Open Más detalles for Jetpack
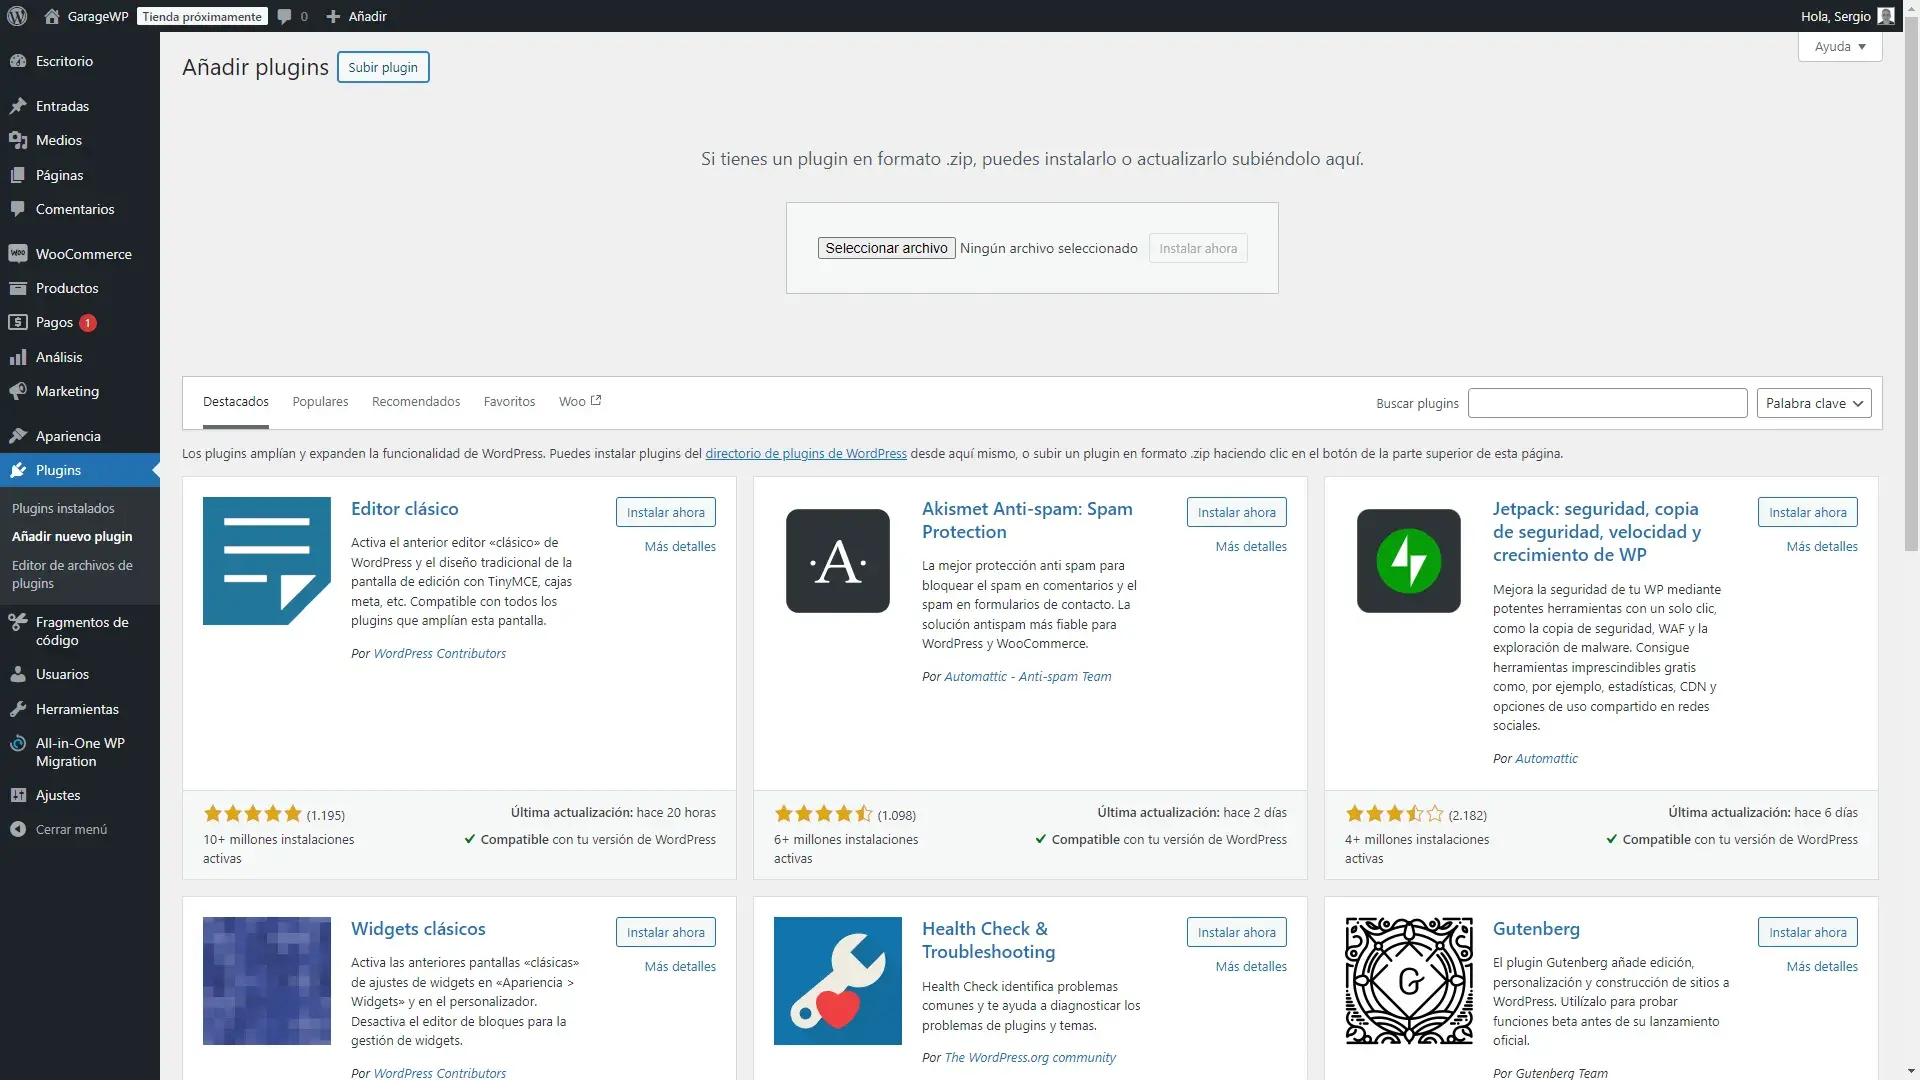This screenshot has width=1920, height=1080. tap(1822, 546)
